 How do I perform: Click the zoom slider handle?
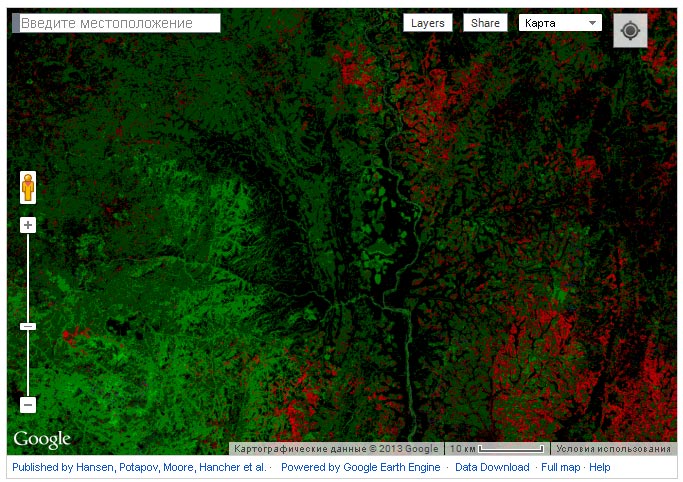(28, 326)
